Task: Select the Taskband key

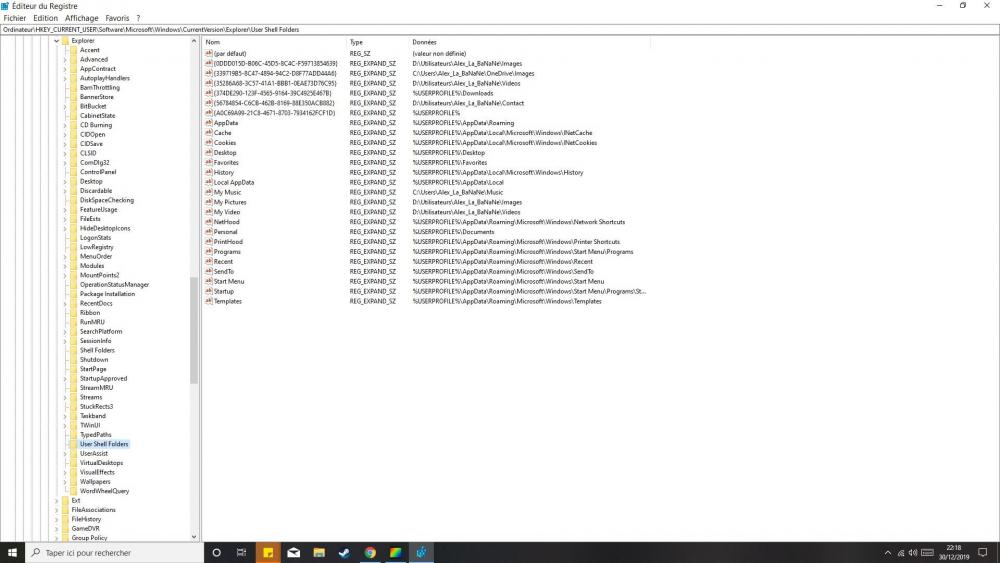Action: click(x=93, y=416)
